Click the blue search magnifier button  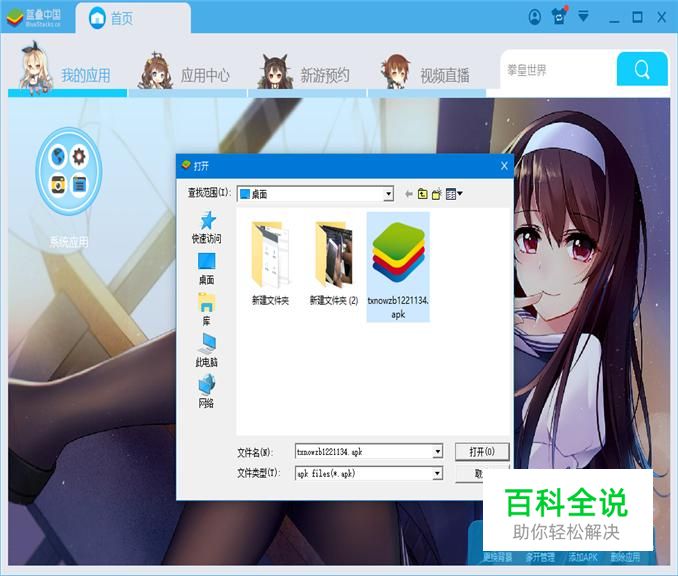click(x=642, y=69)
